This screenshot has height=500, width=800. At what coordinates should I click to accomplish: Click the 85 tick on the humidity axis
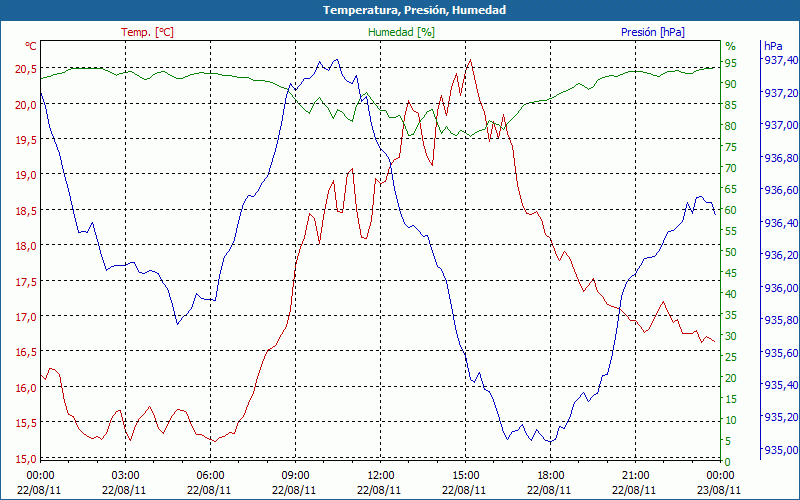click(731, 105)
